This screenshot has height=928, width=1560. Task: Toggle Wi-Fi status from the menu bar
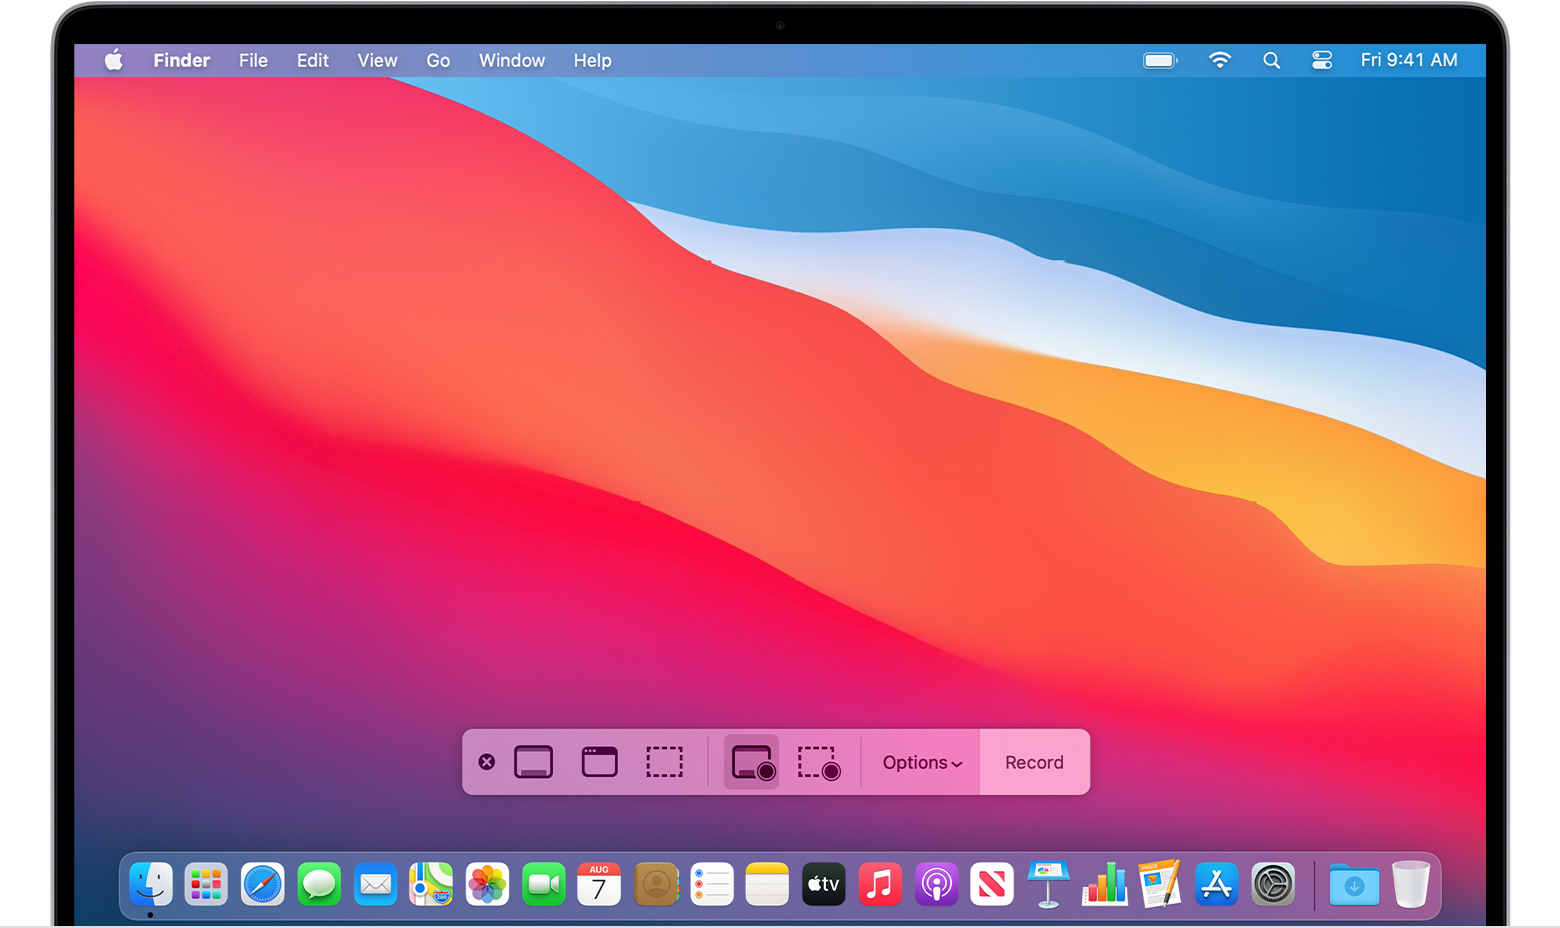point(1220,60)
